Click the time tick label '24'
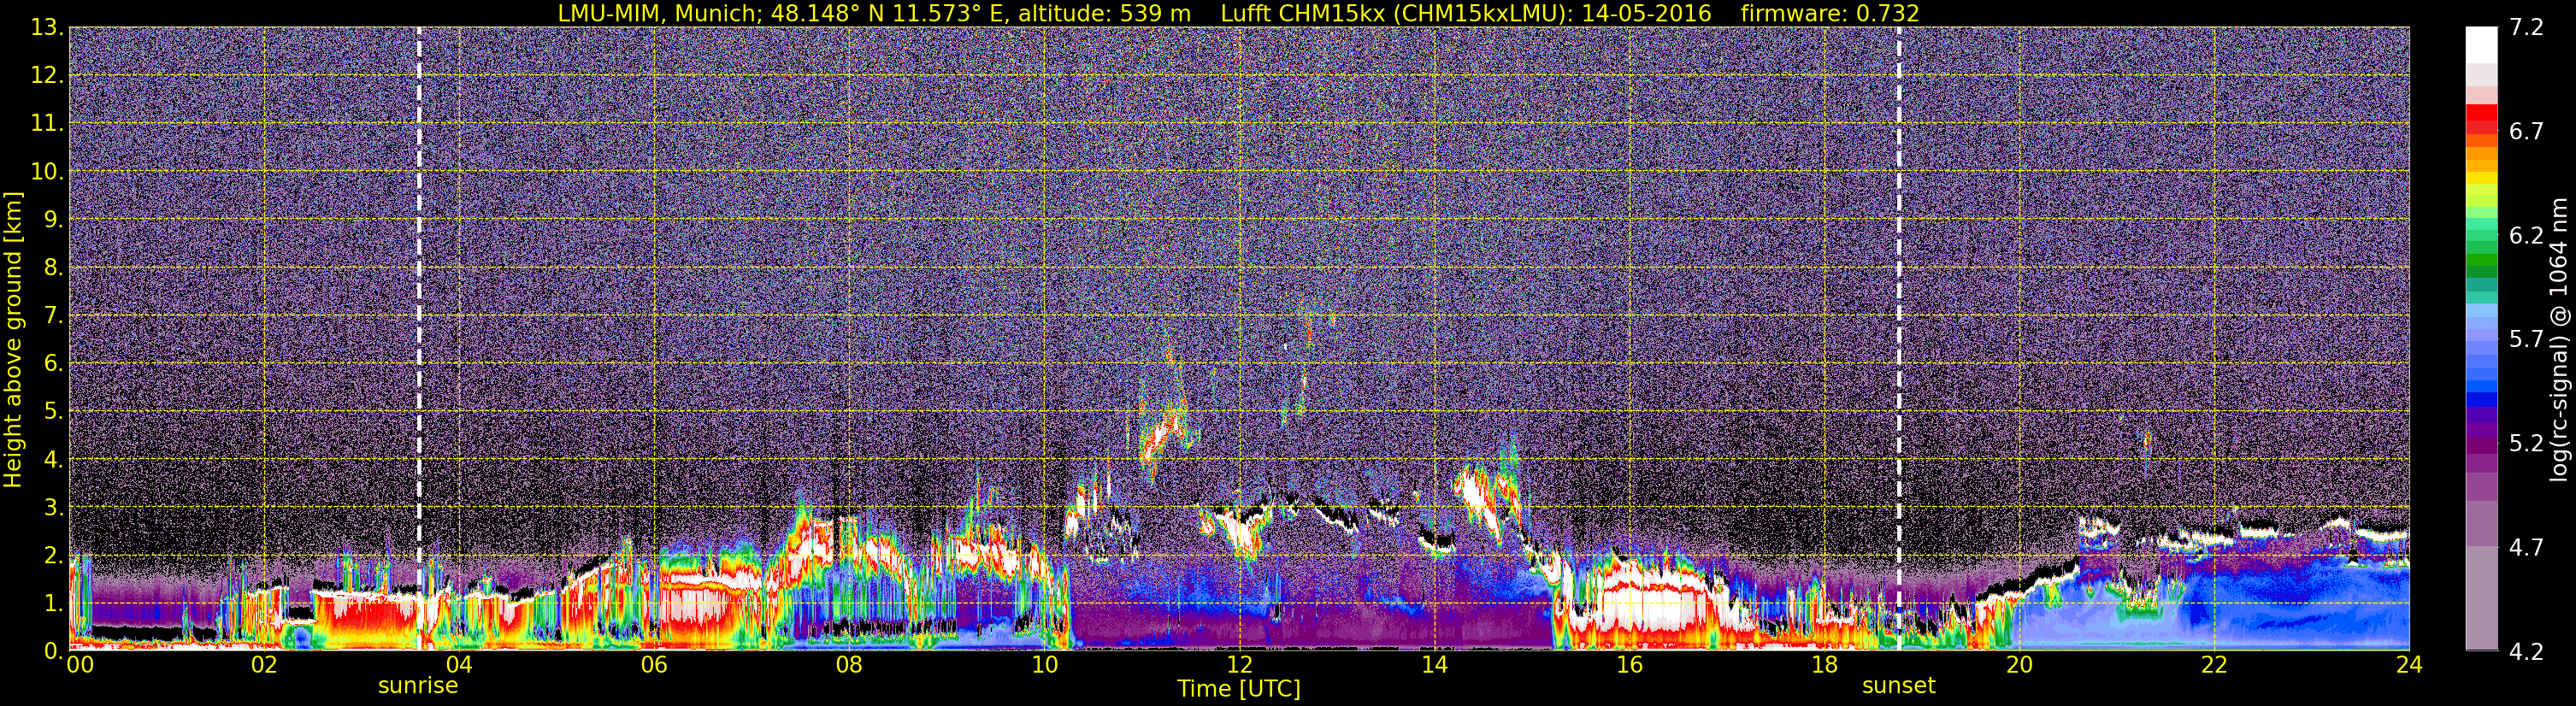This screenshot has height=706, width=2576. click(x=2409, y=665)
